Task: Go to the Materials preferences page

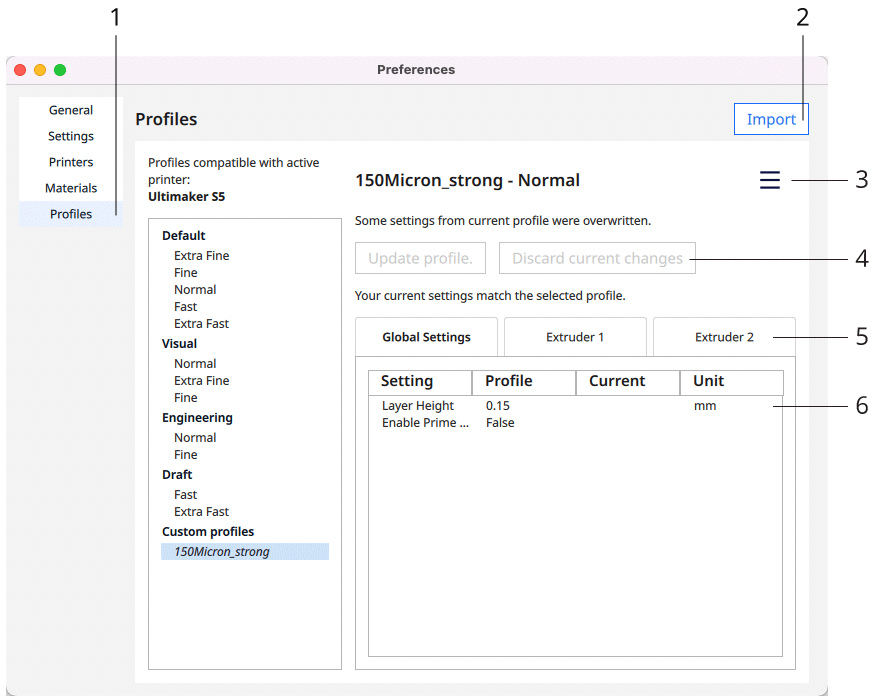Action: 71,188
